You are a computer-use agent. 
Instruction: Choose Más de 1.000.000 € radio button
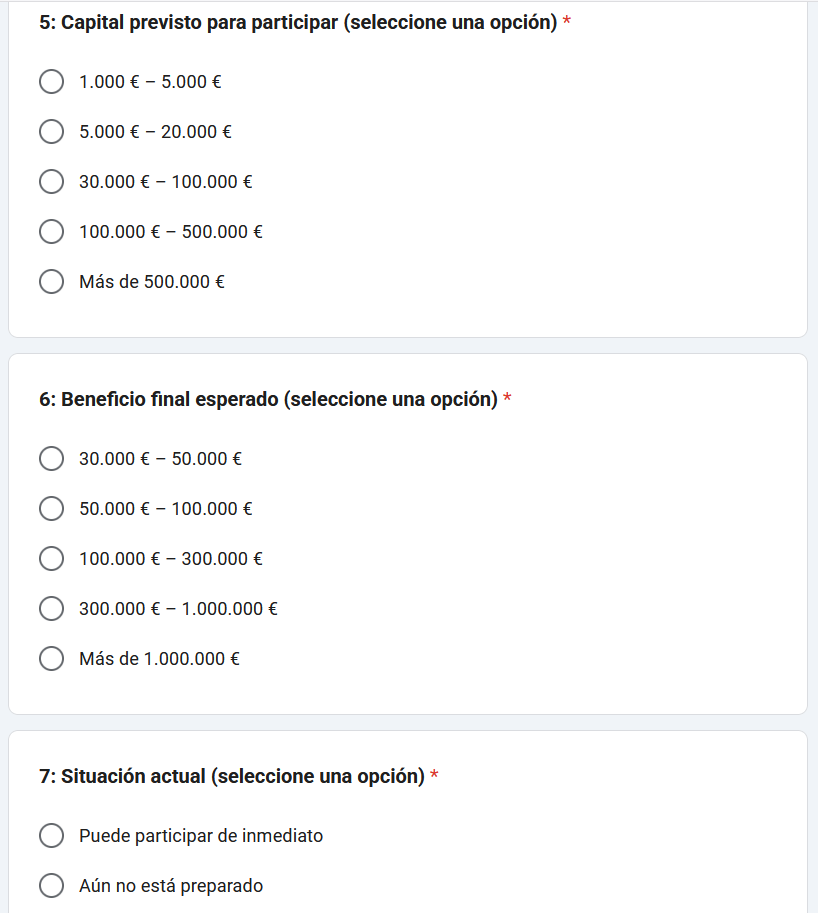(x=51, y=659)
